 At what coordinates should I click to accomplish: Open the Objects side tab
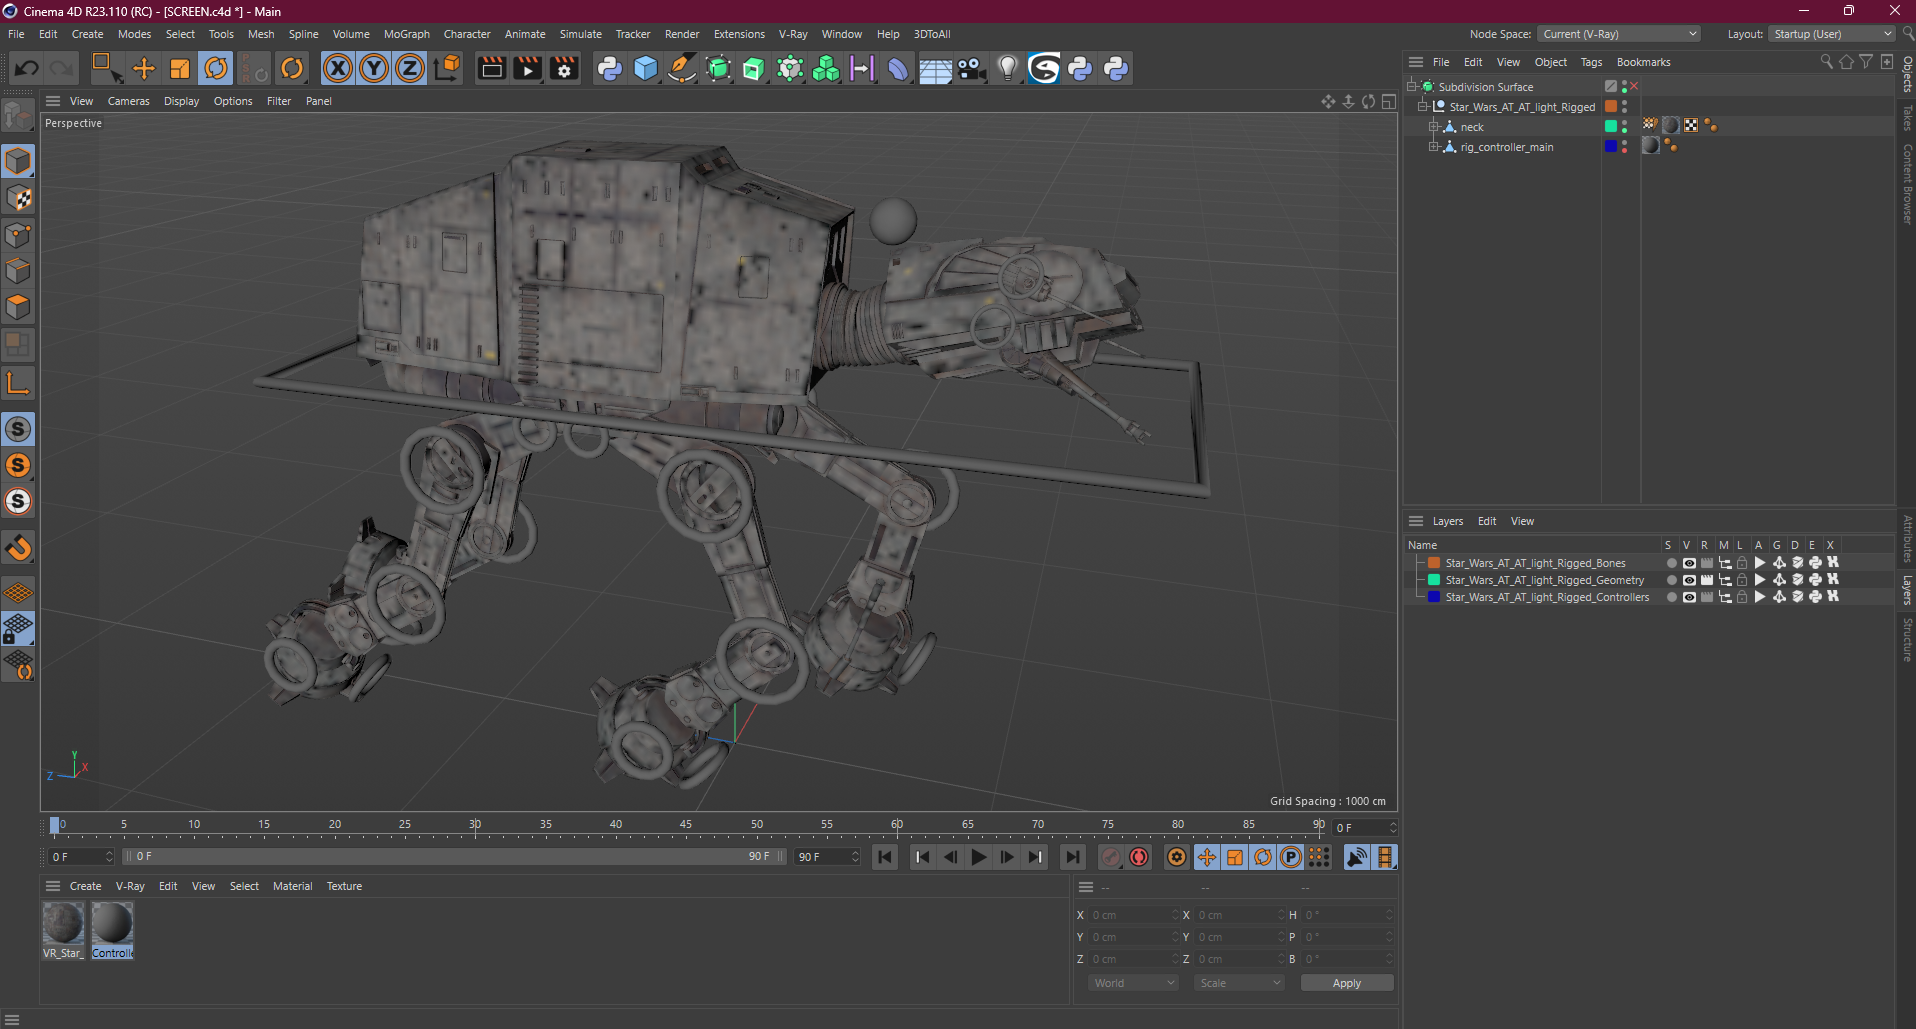(1907, 75)
